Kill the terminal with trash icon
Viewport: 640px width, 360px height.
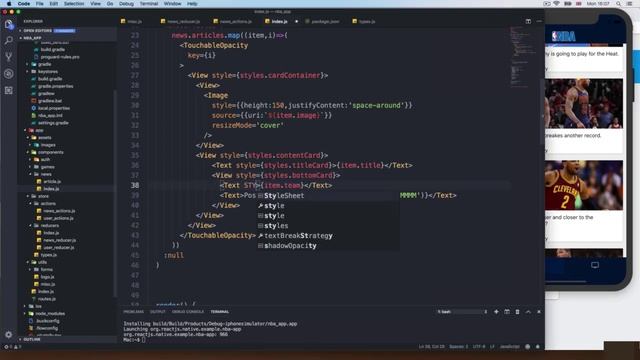point(517,312)
